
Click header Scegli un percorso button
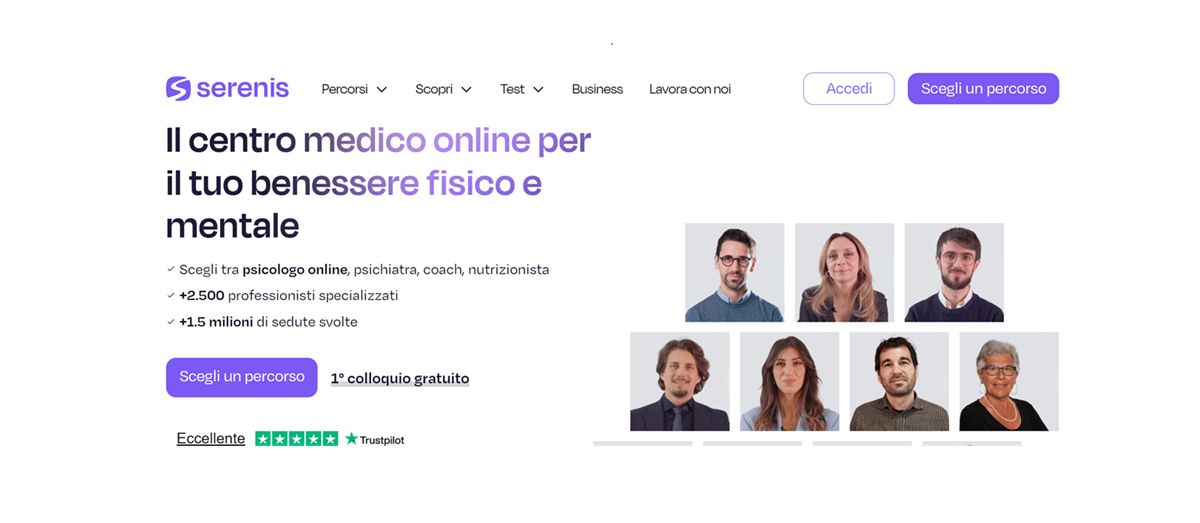click(983, 89)
